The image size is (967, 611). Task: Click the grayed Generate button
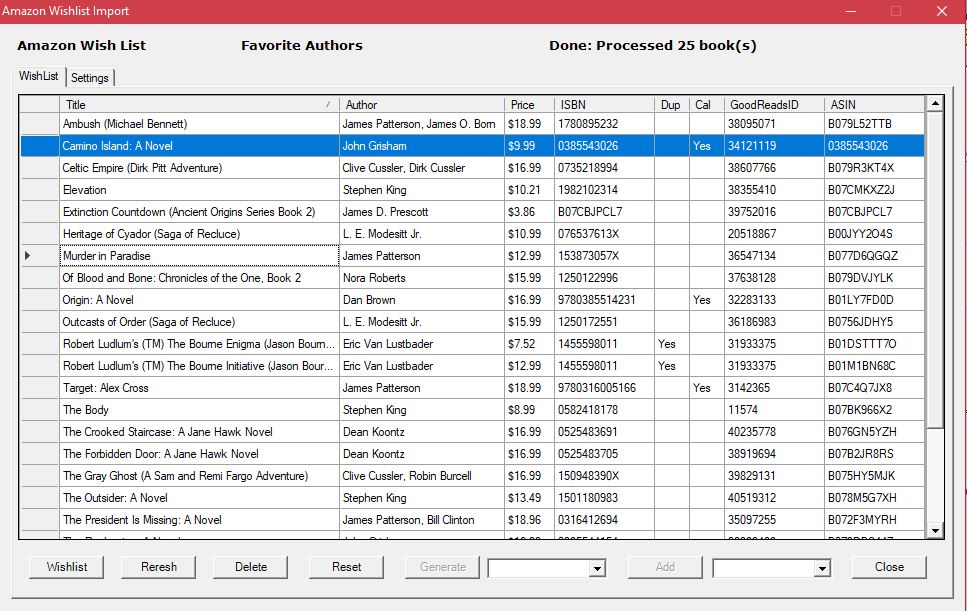pyautogui.click(x=442, y=567)
